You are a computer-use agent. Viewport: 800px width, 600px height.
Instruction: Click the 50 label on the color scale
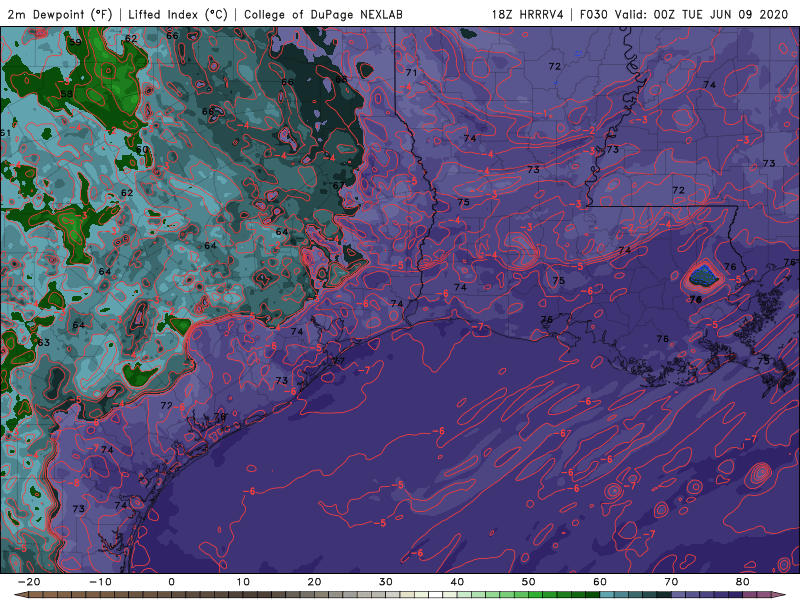(x=529, y=582)
